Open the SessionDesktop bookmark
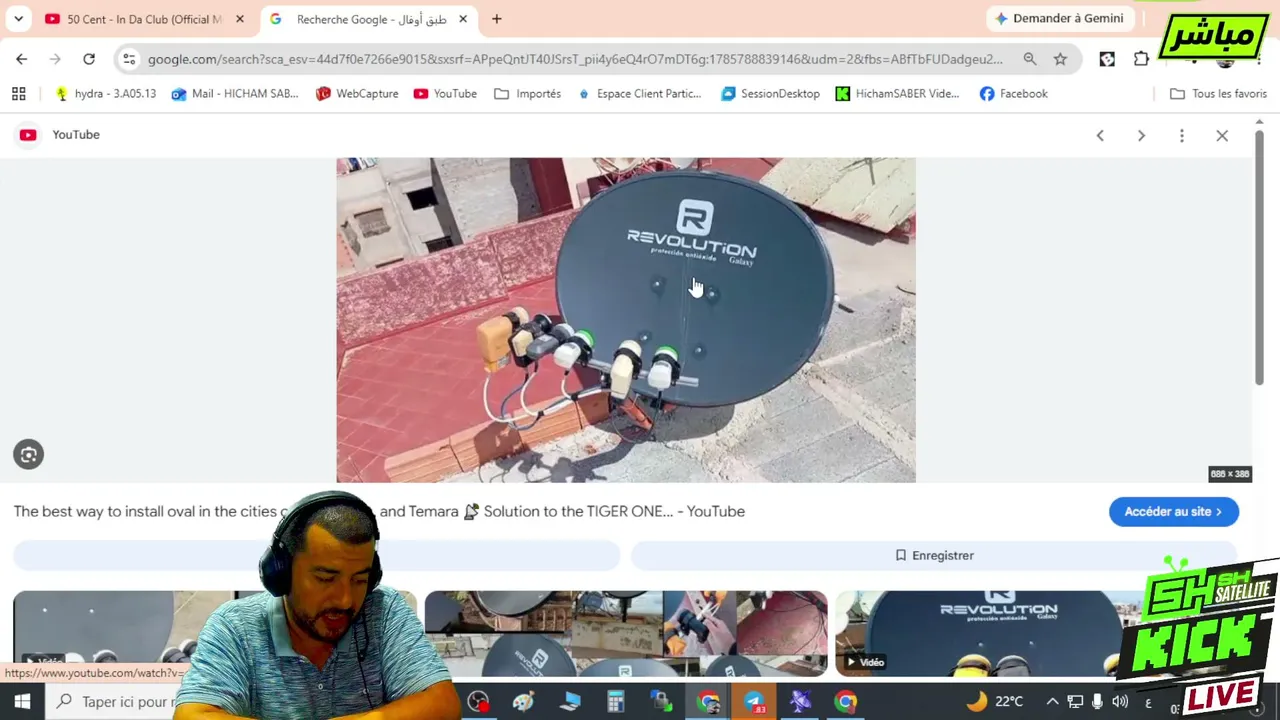Screen dimensions: 1280x720 [x=770, y=94]
